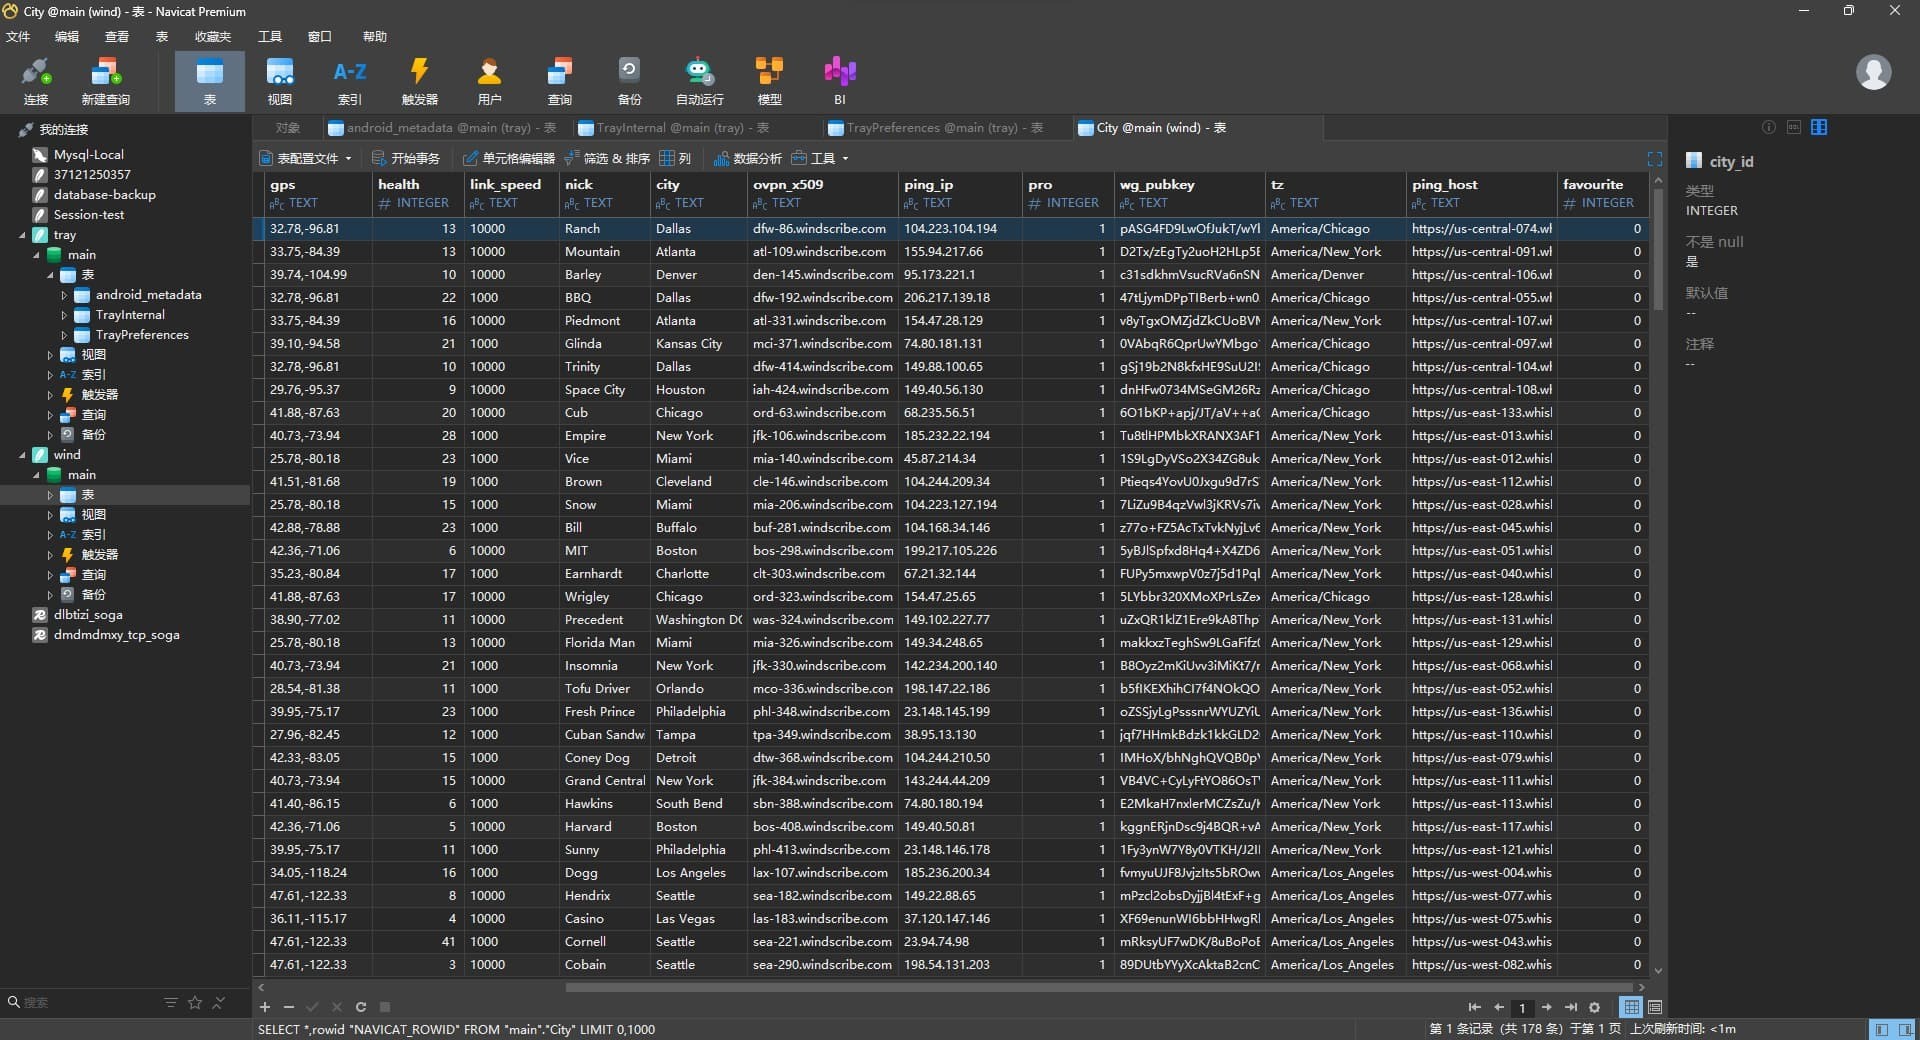Click the 筛选 & 排序 button

pyautogui.click(x=607, y=159)
